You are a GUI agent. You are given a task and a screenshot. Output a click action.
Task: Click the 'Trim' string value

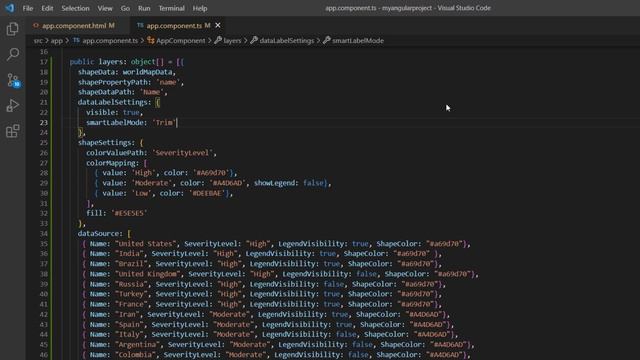(x=164, y=122)
